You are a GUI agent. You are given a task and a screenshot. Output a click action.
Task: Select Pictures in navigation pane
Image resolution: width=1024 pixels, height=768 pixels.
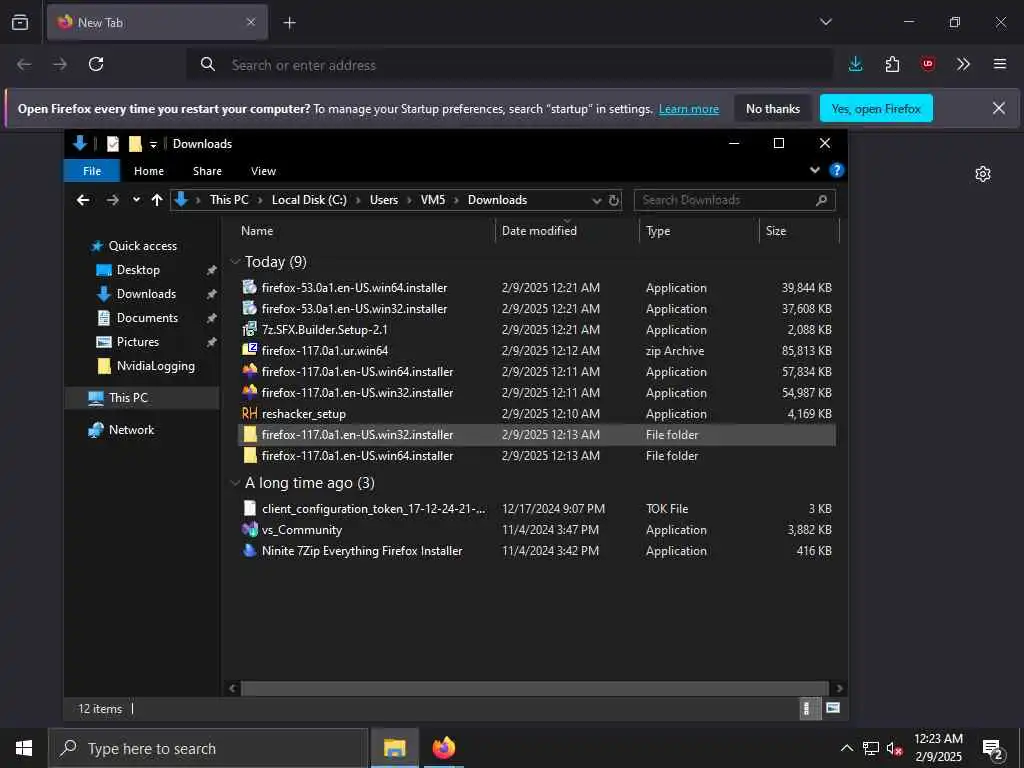[x=137, y=342]
